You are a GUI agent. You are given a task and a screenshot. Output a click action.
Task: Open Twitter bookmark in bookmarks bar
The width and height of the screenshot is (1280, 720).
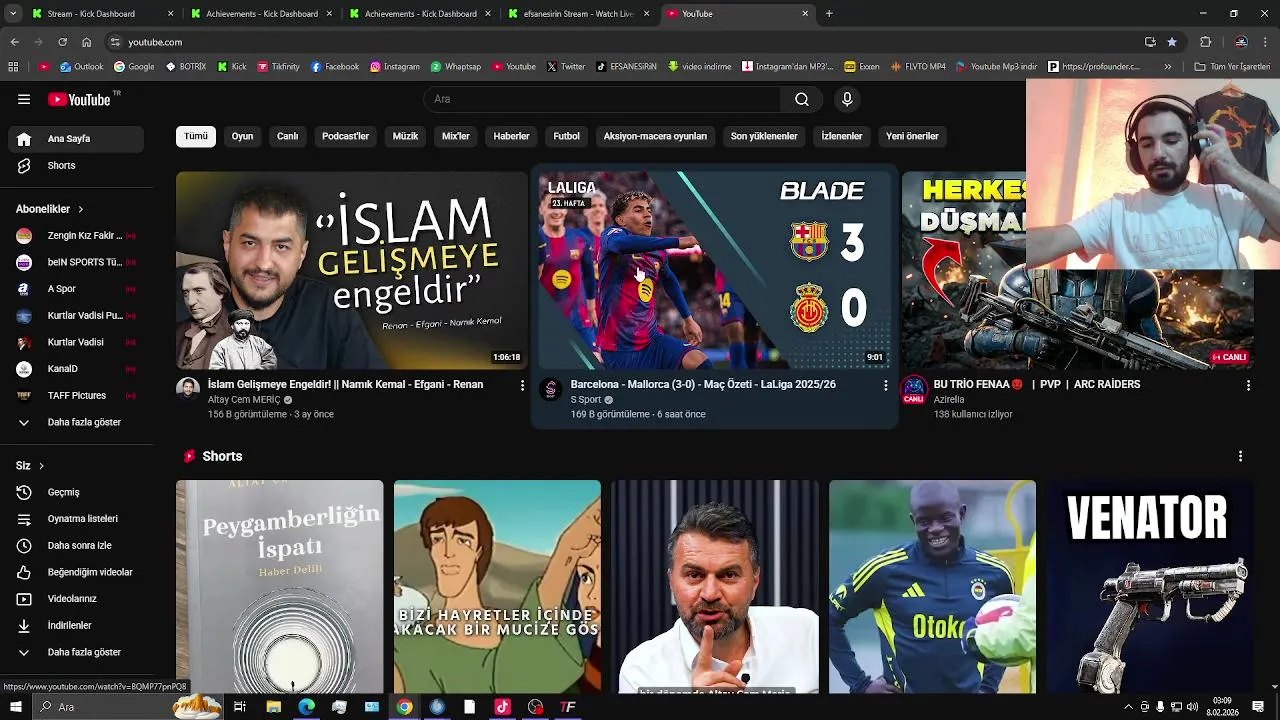coord(566,67)
